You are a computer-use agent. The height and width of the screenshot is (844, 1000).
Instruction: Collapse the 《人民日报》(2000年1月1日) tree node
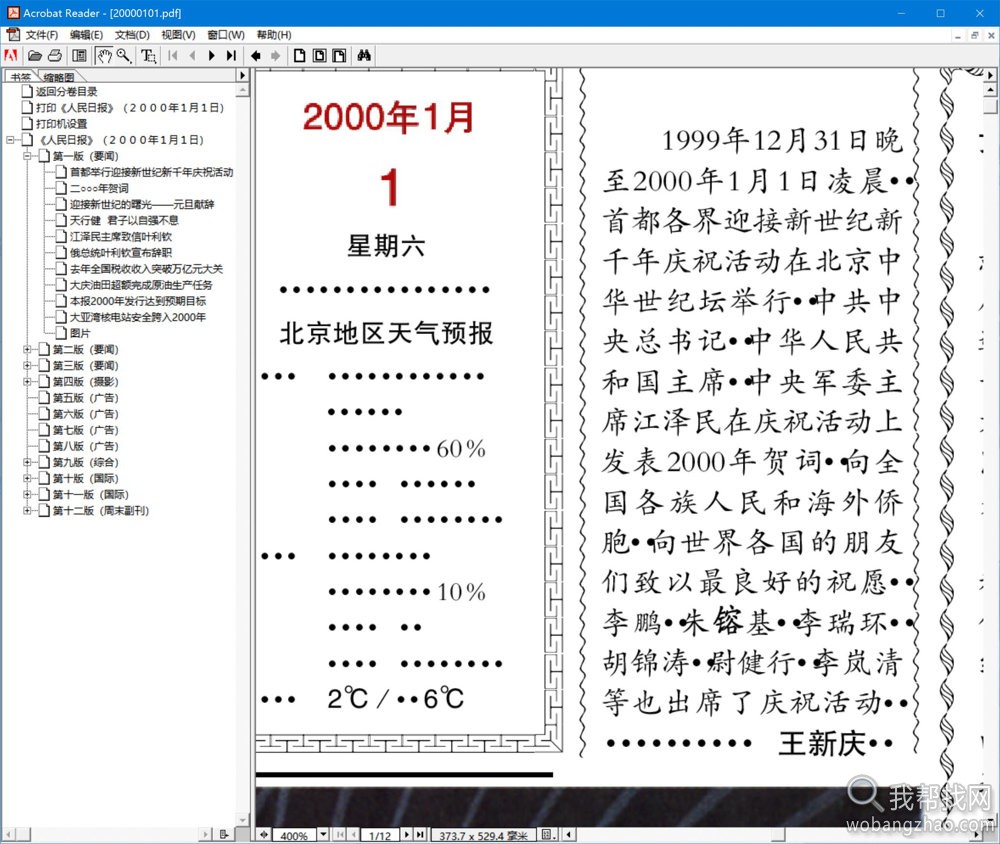10,140
